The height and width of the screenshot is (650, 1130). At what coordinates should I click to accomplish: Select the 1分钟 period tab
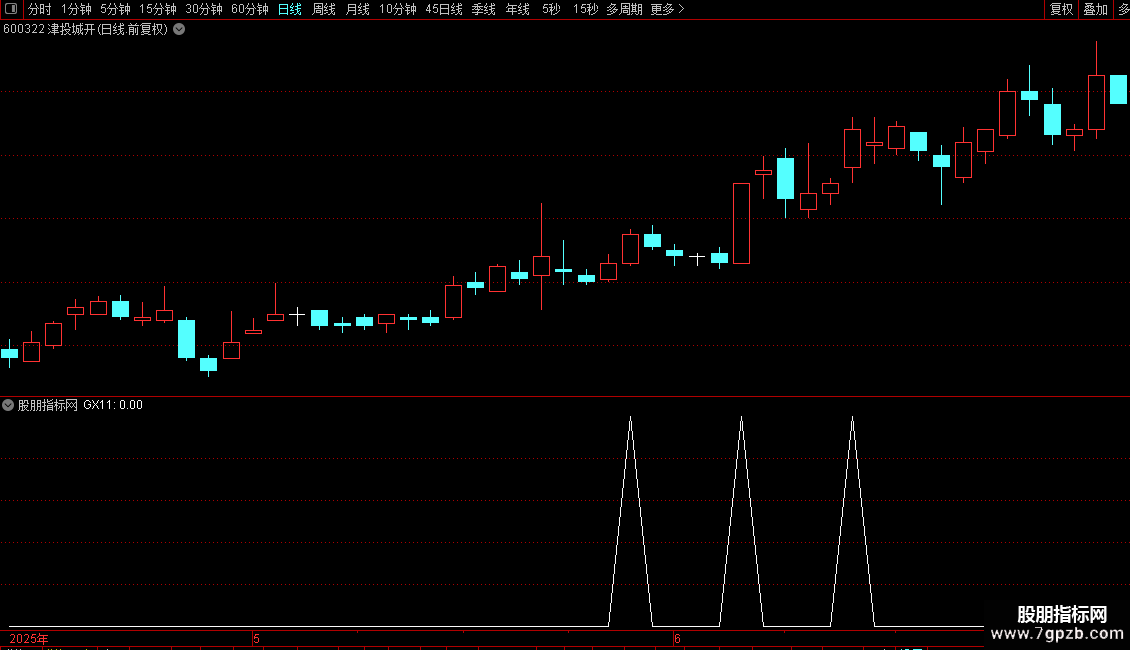click(76, 9)
